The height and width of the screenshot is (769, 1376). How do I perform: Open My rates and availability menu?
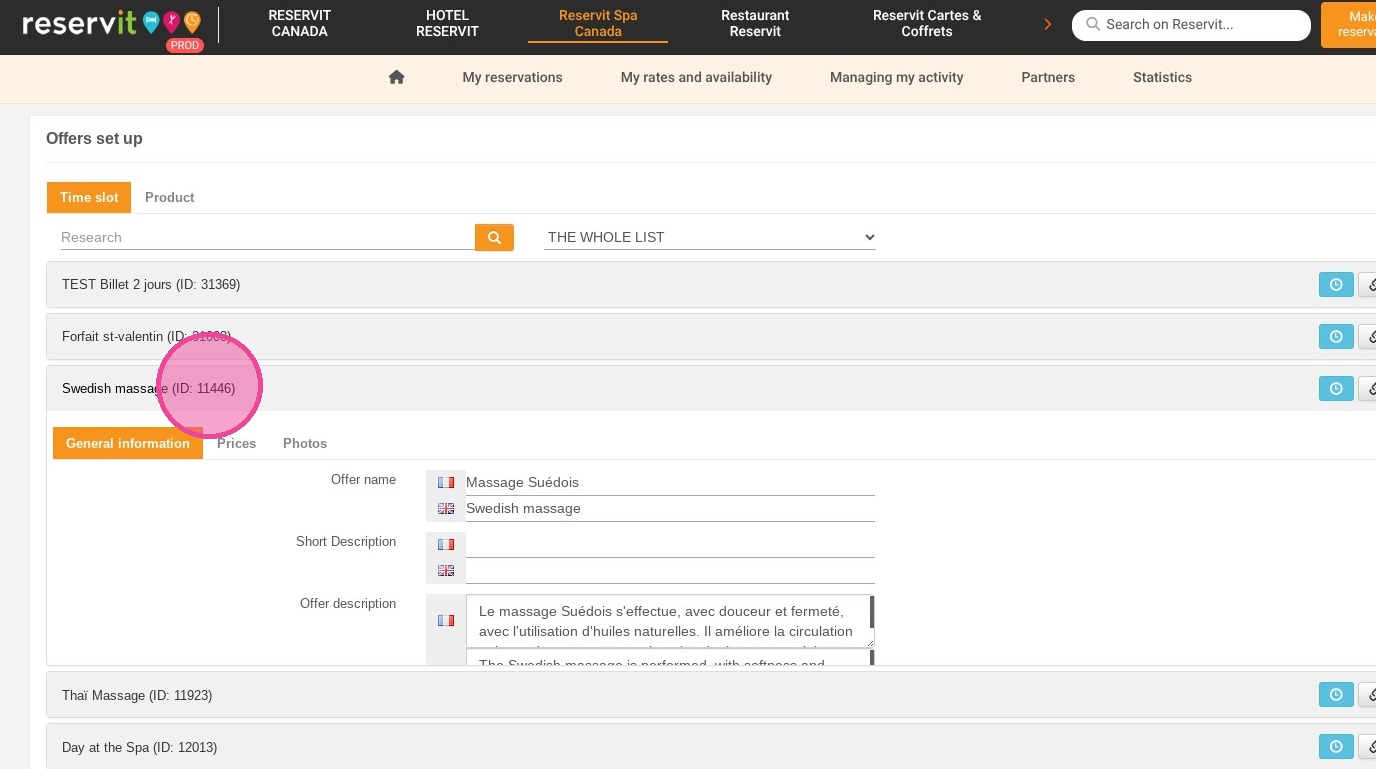(696, 77)
